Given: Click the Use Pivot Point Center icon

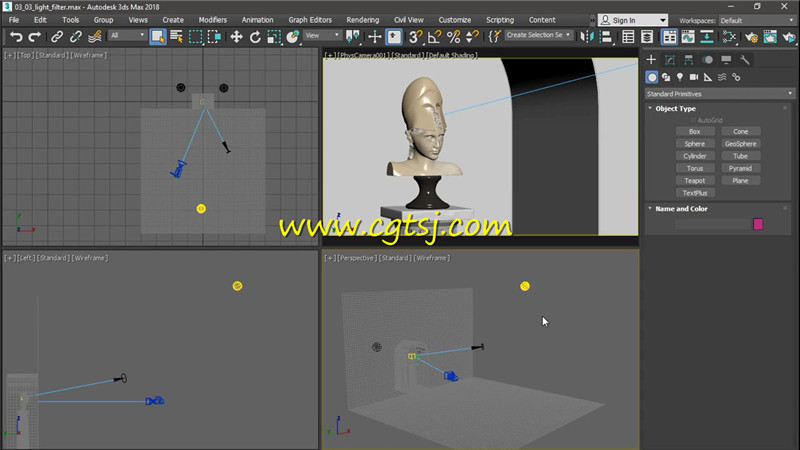Looking at the screenshot, I should pyautogui.click(x=353, y=37).
